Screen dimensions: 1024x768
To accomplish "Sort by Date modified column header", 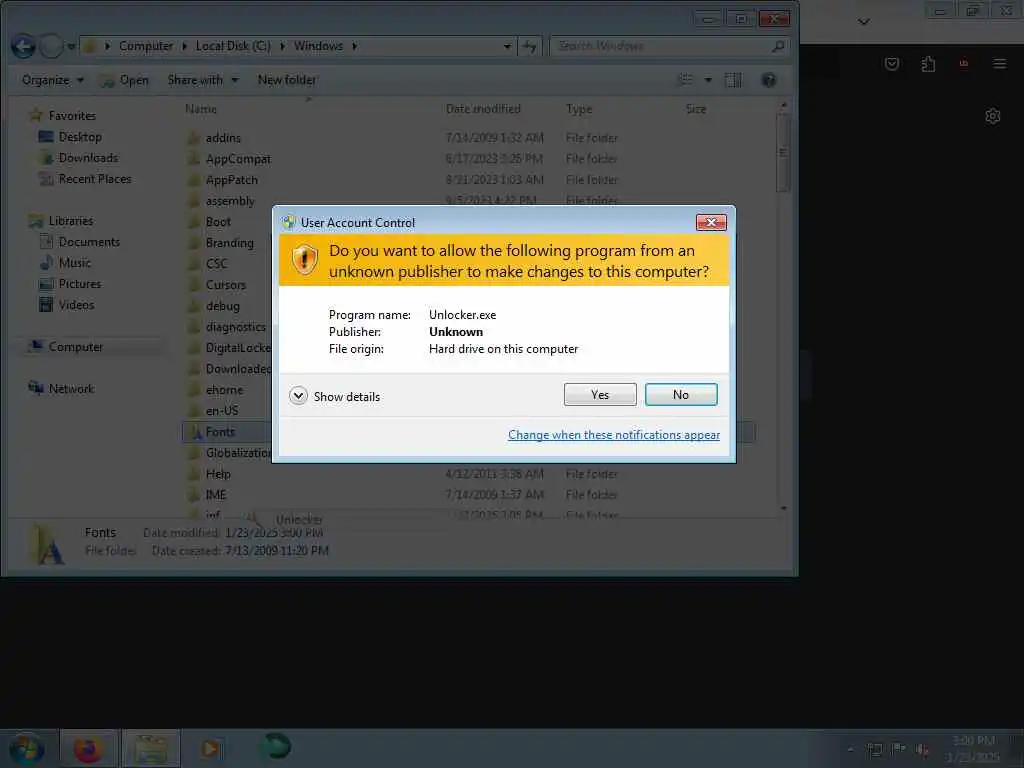I will tap(483, 109).
